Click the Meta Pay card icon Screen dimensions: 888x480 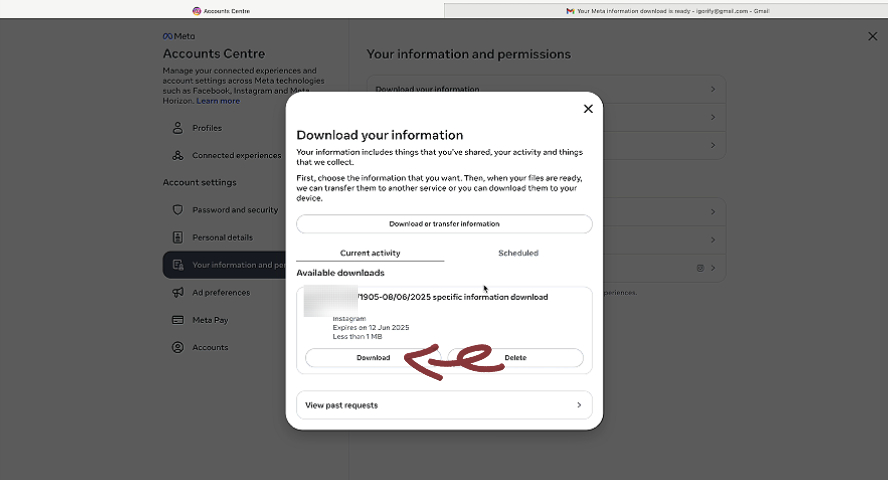pos(178,320)
